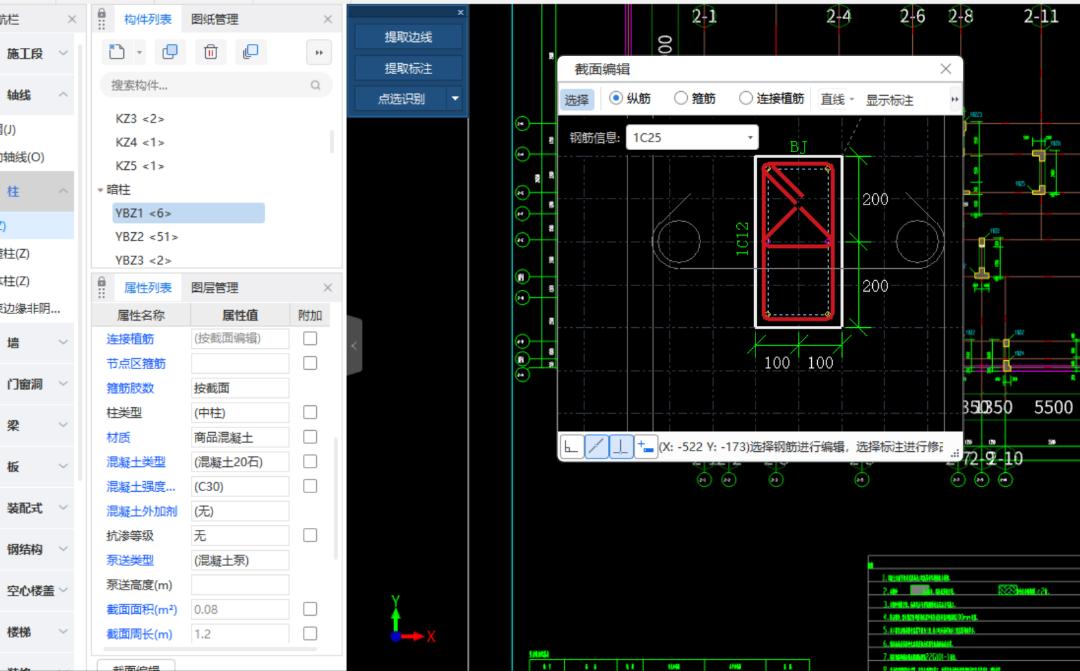Switch to the 构件列表 tab
Image resolution: width=1080 pixels, height=671 pixels.
click(147, 19)
